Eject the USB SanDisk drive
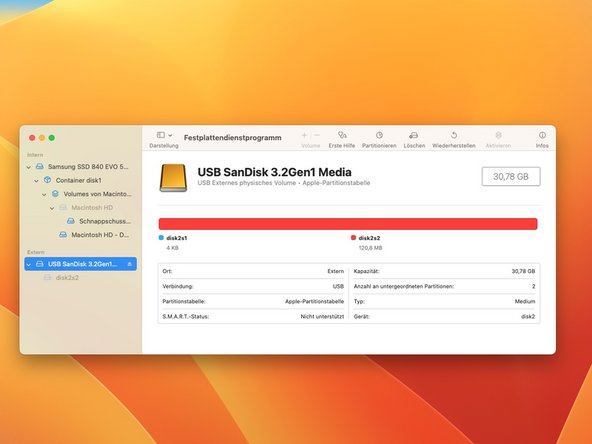 click(130, 264)
